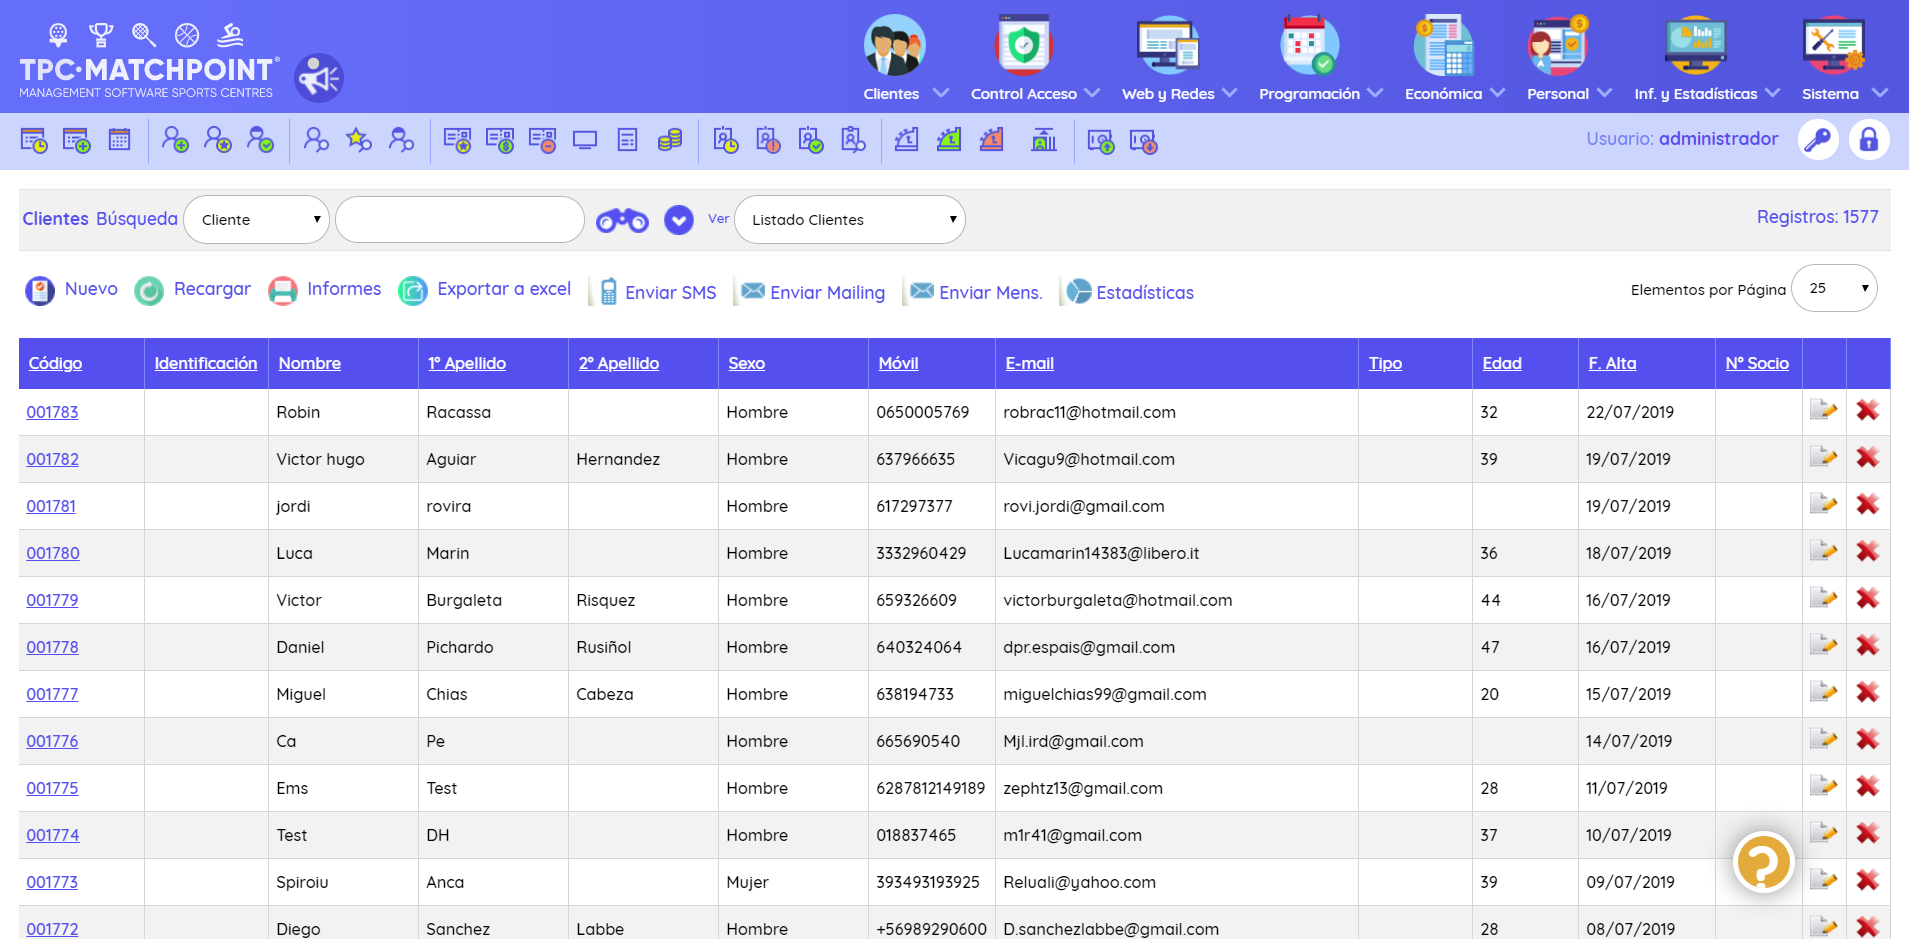Open the Económica menu
This screenshot has height=939, width=1909.
1443,93
